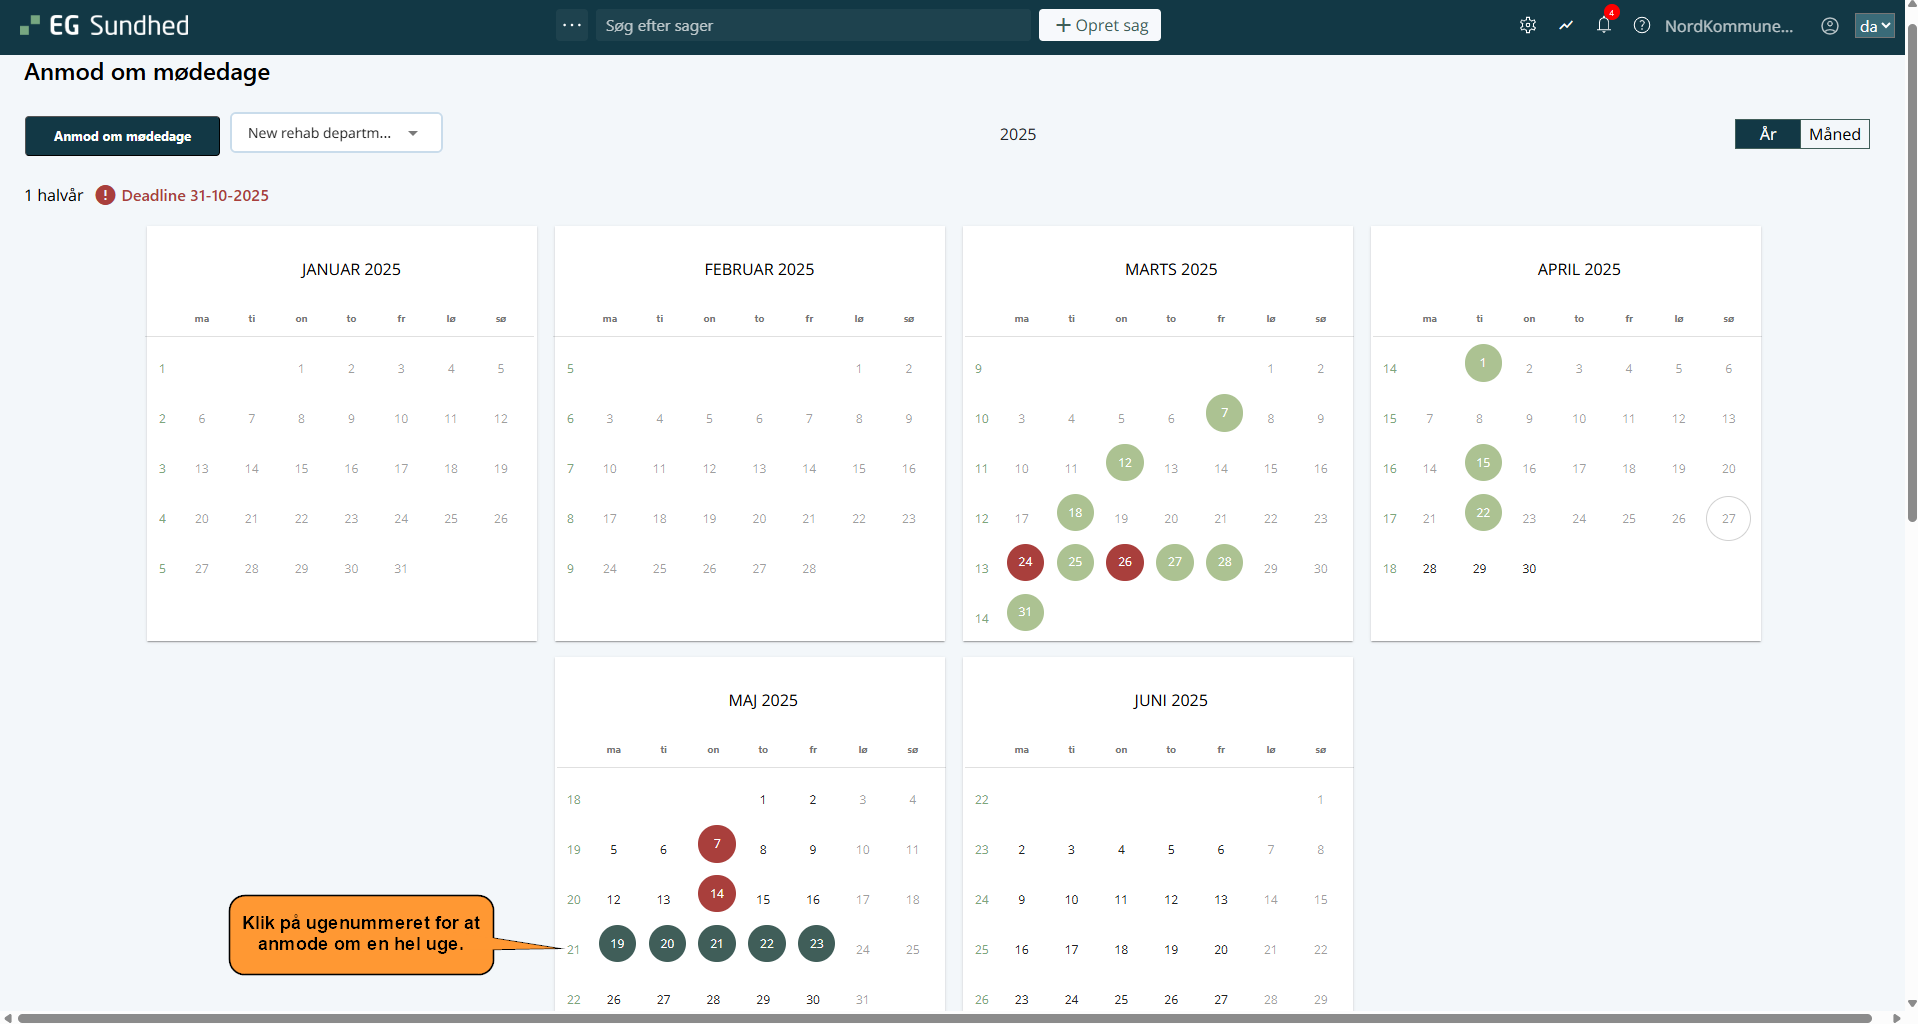This screenshot has width=1918, height=1024.
Task: Open the da language selector
Action: 1874,26
